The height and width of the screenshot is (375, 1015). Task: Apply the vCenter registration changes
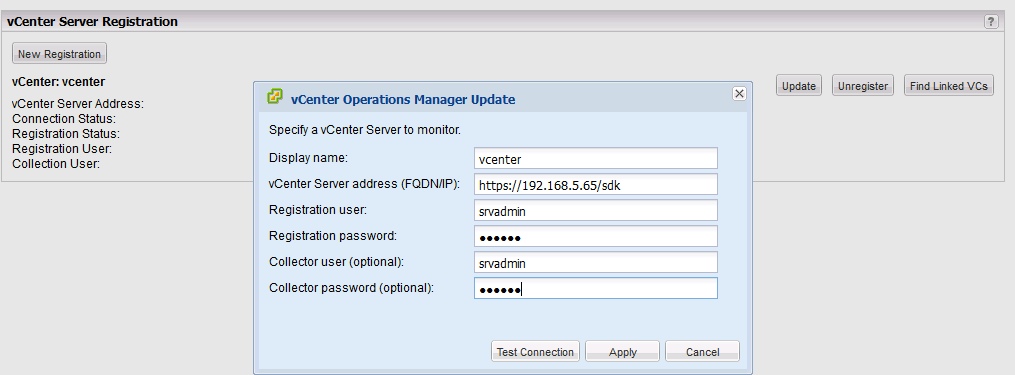(623, 352)
